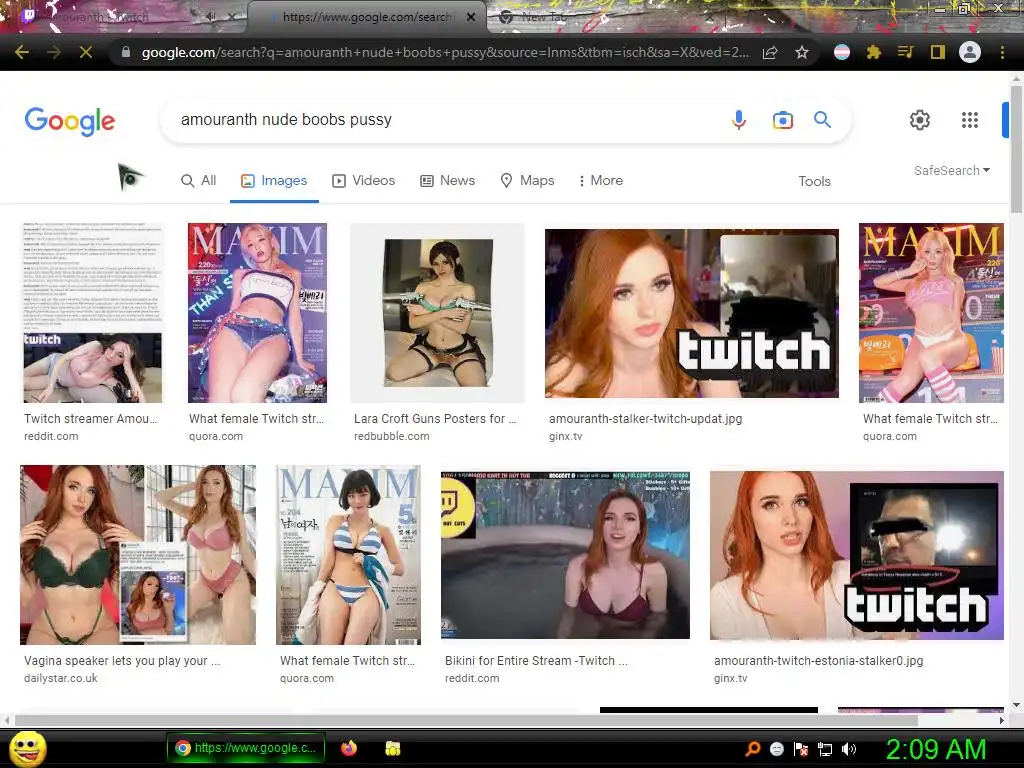Adjust volume via tray speaker icon
This screenshot has width=1024, height=768.
pos(849,749)
